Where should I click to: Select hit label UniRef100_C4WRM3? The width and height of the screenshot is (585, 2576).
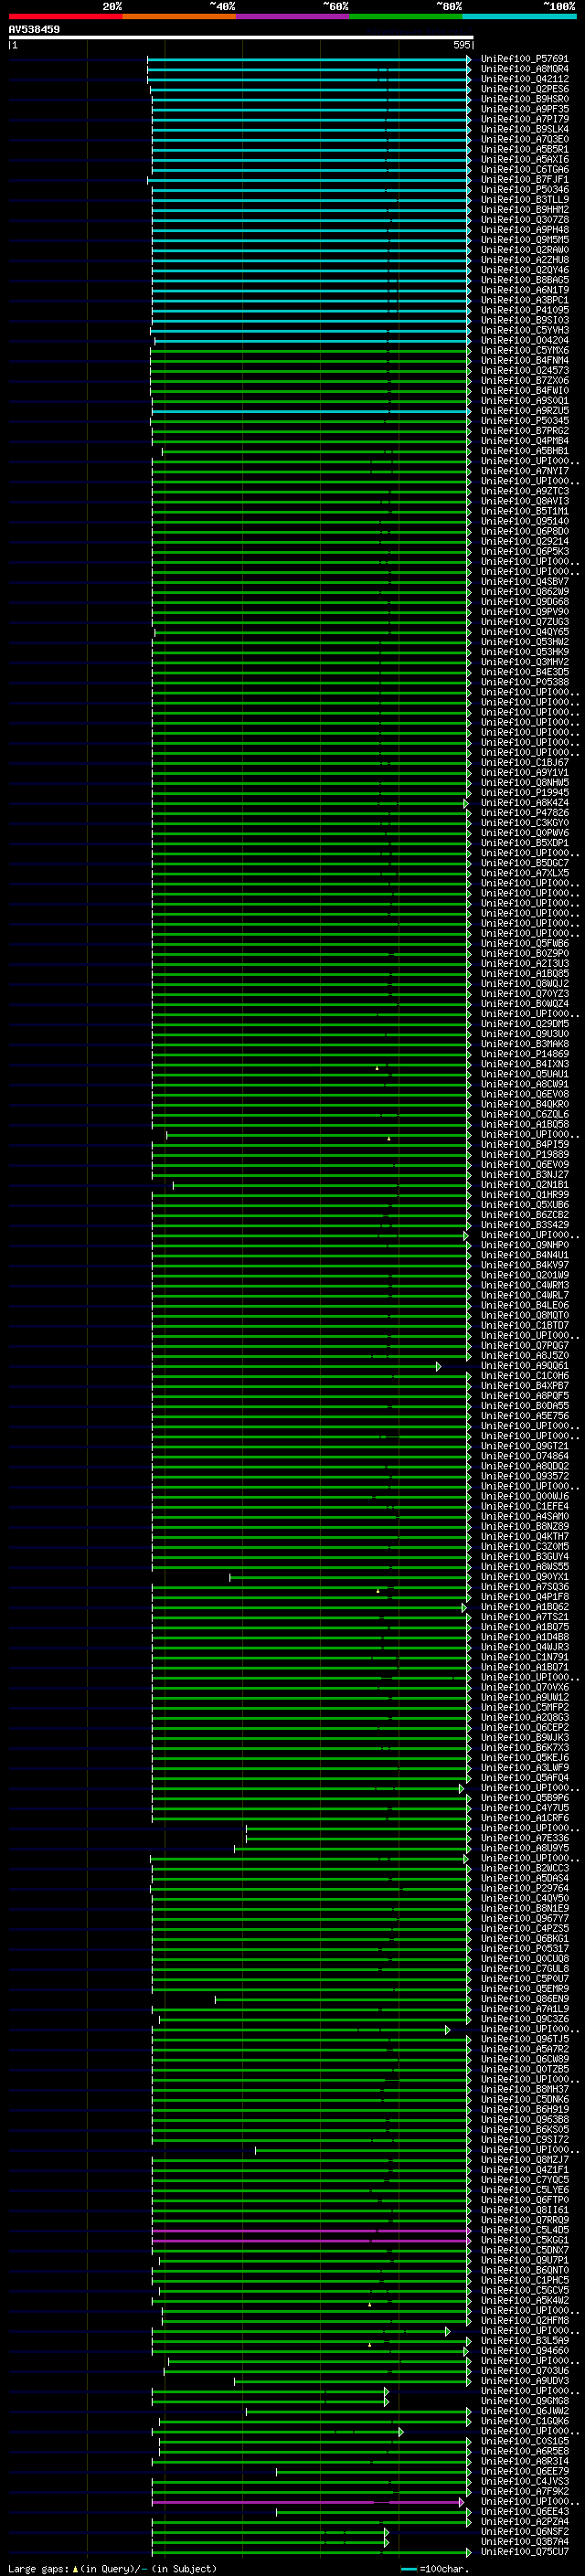coord(524,1286)
